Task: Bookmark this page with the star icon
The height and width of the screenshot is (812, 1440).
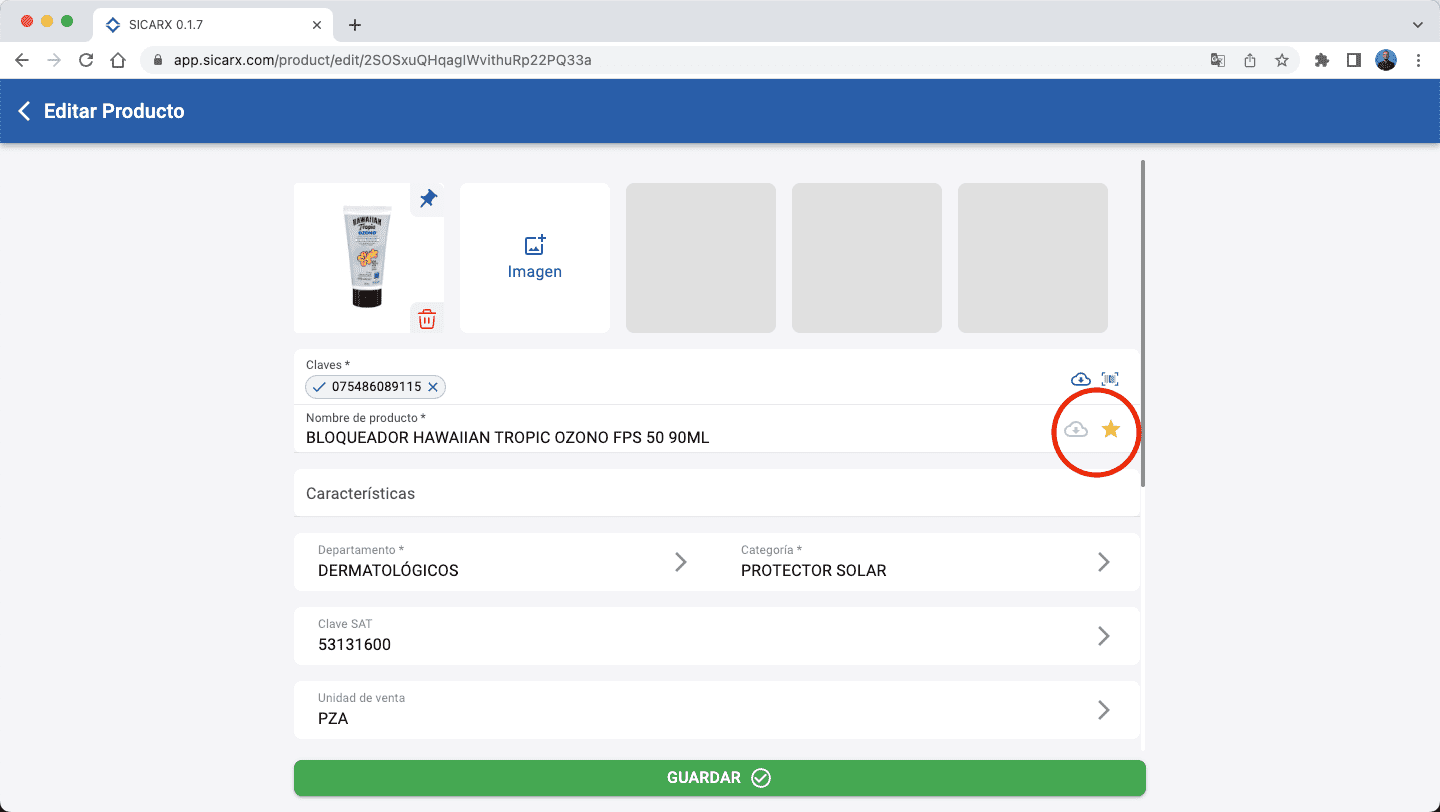Action: pos(1281,60)
